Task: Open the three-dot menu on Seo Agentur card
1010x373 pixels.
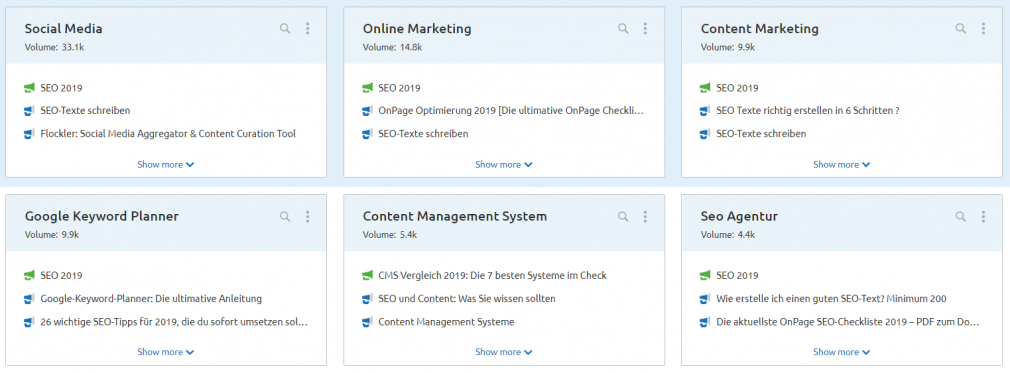Action: click(x=983, y=216)
